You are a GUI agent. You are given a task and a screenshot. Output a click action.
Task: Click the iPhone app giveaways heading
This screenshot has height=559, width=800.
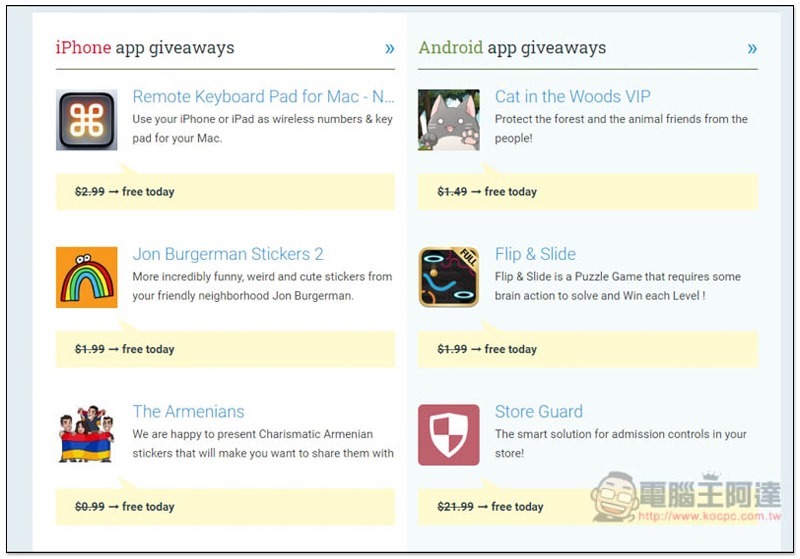145,48
